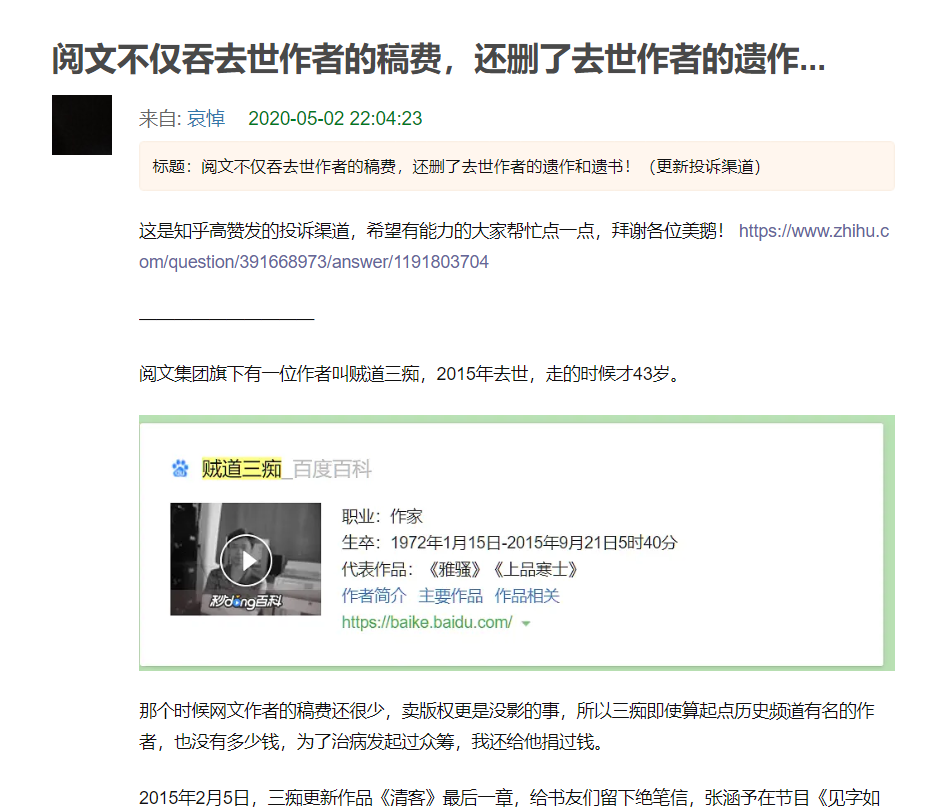The width and height of the screenshot is (948, 807).
Task: Open the 主要作品 link
Action: tap(450, 596)
